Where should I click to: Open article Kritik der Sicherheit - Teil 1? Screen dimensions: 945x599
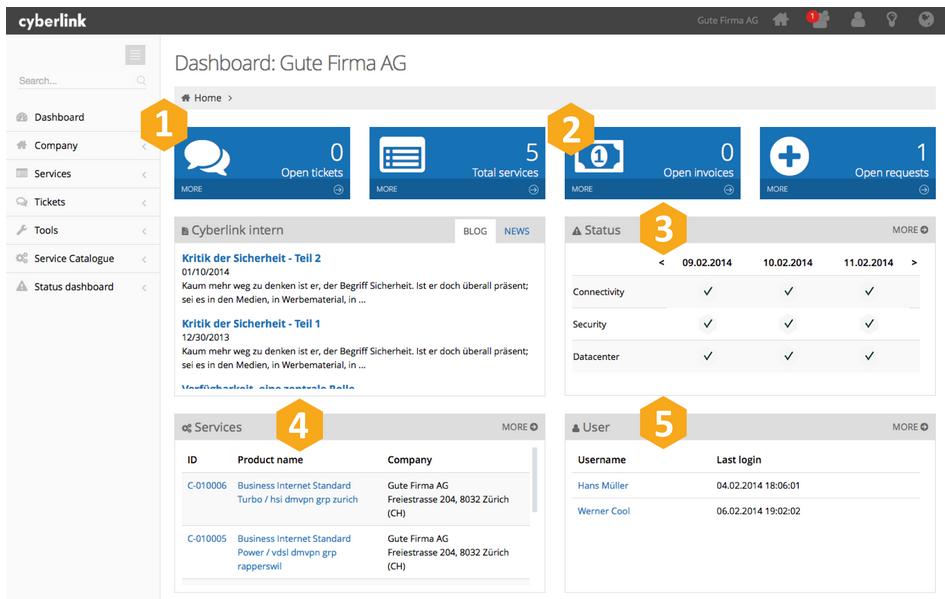click(x=251, y=324)
